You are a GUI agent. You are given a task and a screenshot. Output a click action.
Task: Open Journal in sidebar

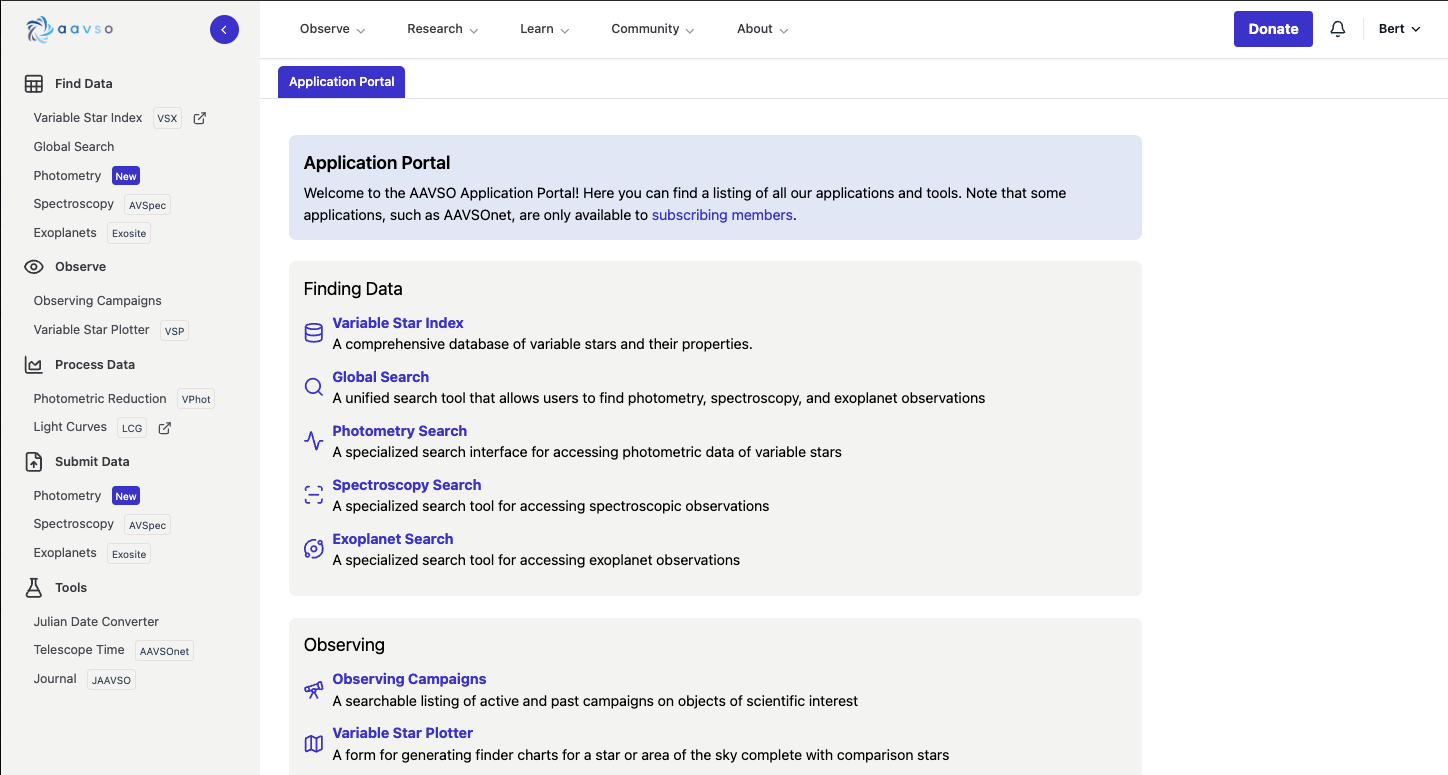(55, 679)
